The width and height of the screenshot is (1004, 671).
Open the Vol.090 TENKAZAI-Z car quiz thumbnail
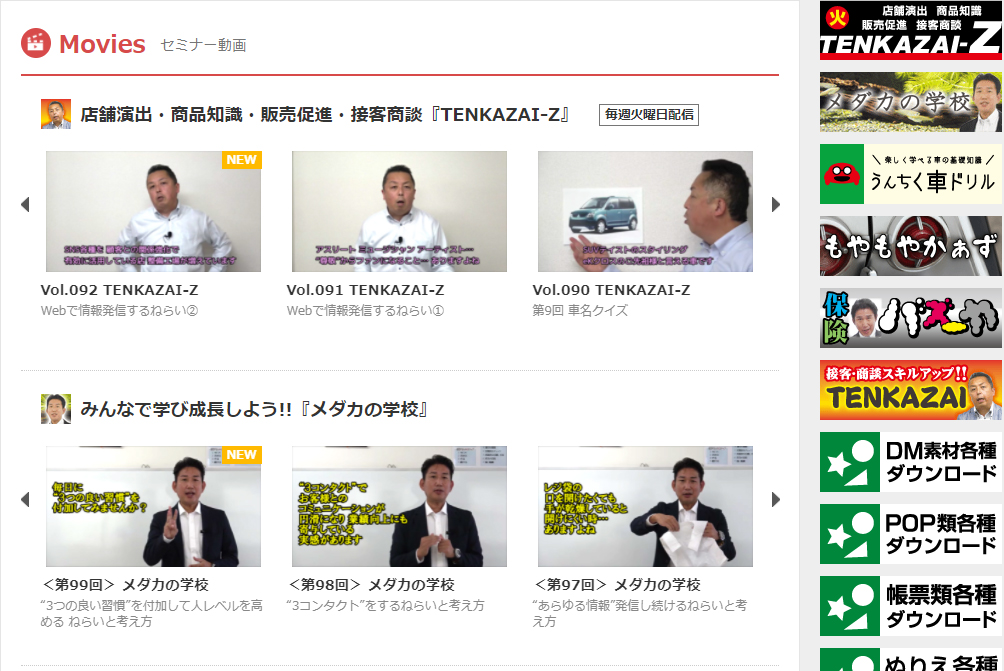click(x=645, y=211)
